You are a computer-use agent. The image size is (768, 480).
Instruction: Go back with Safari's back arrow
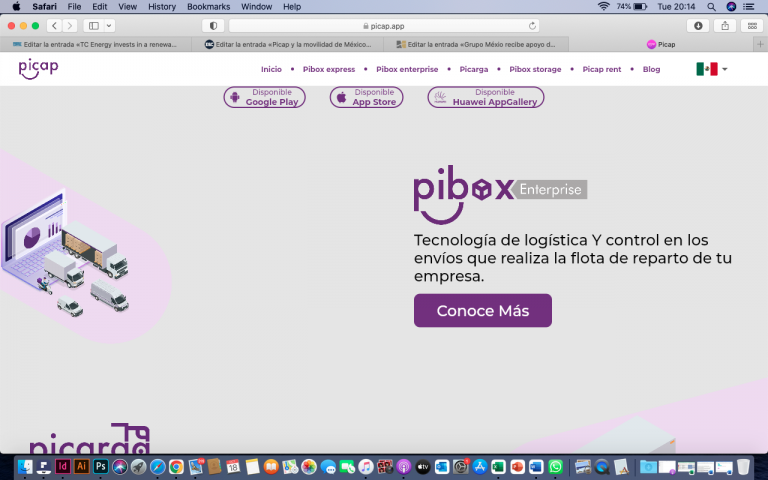pyautogui.click(x=54, y=25)
